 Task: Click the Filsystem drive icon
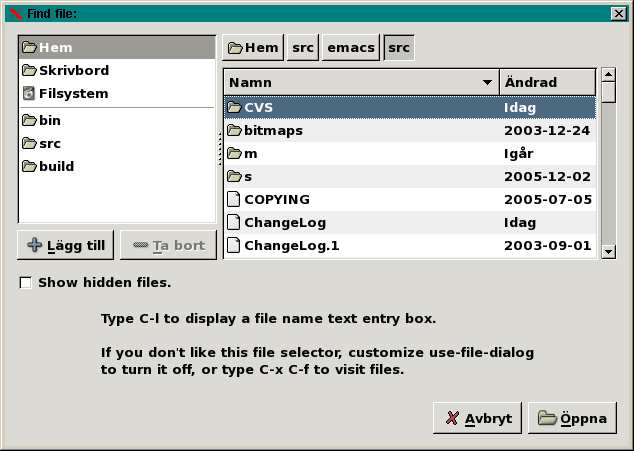point(29,93)
